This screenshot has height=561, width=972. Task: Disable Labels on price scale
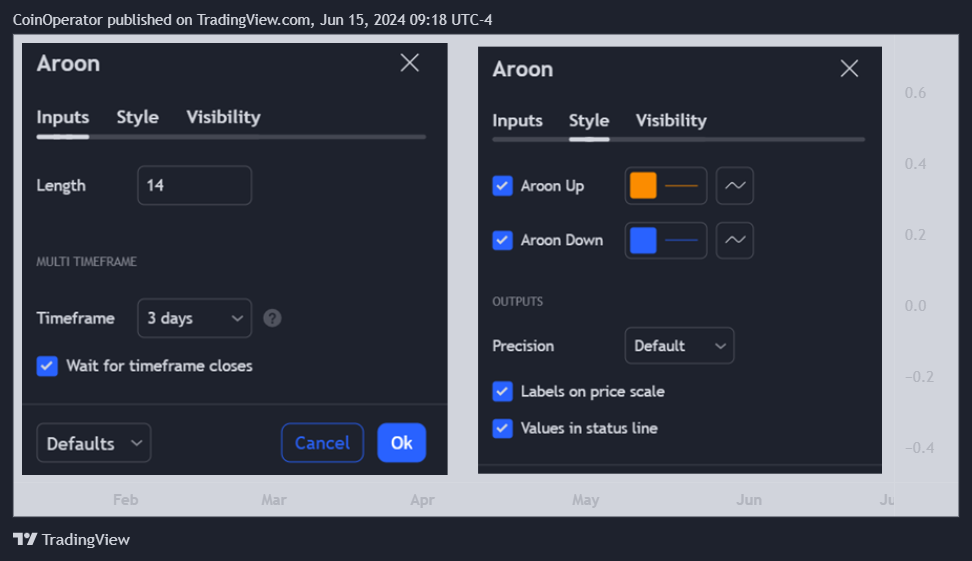pyautogui.click(x=503, y=391)
